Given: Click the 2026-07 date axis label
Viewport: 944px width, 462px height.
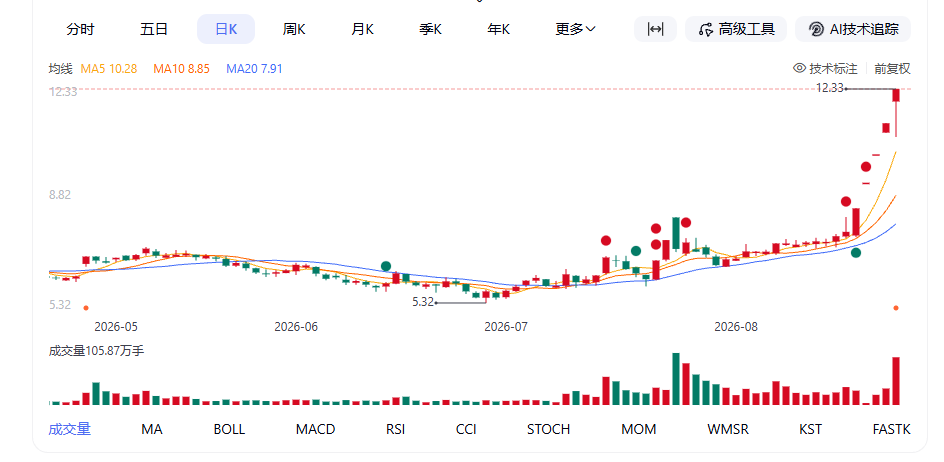Looking at the screenshot, I should click(x=506, y=327).
